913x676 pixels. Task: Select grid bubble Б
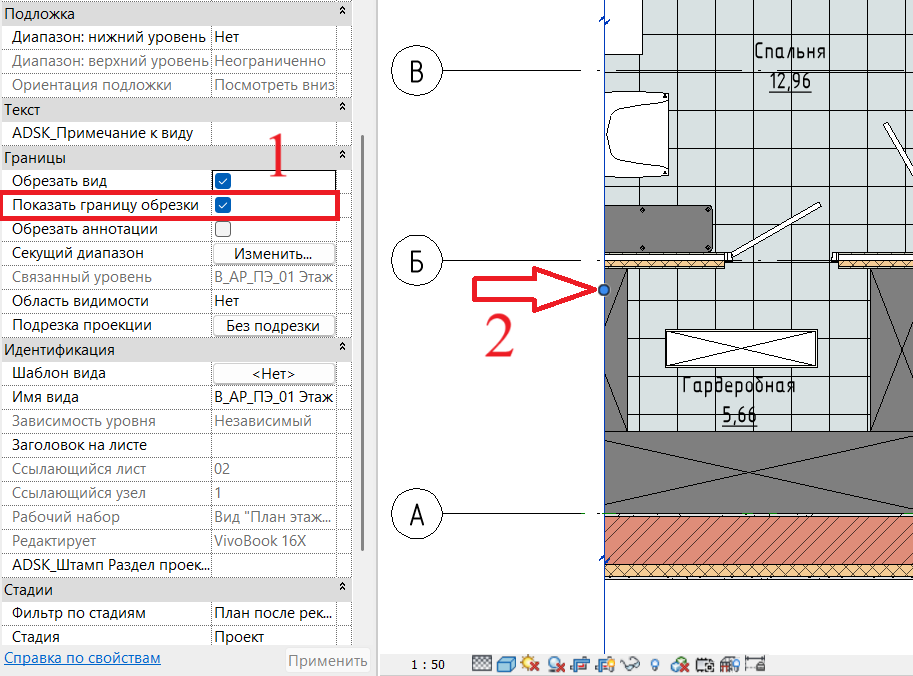click(416, 260)
